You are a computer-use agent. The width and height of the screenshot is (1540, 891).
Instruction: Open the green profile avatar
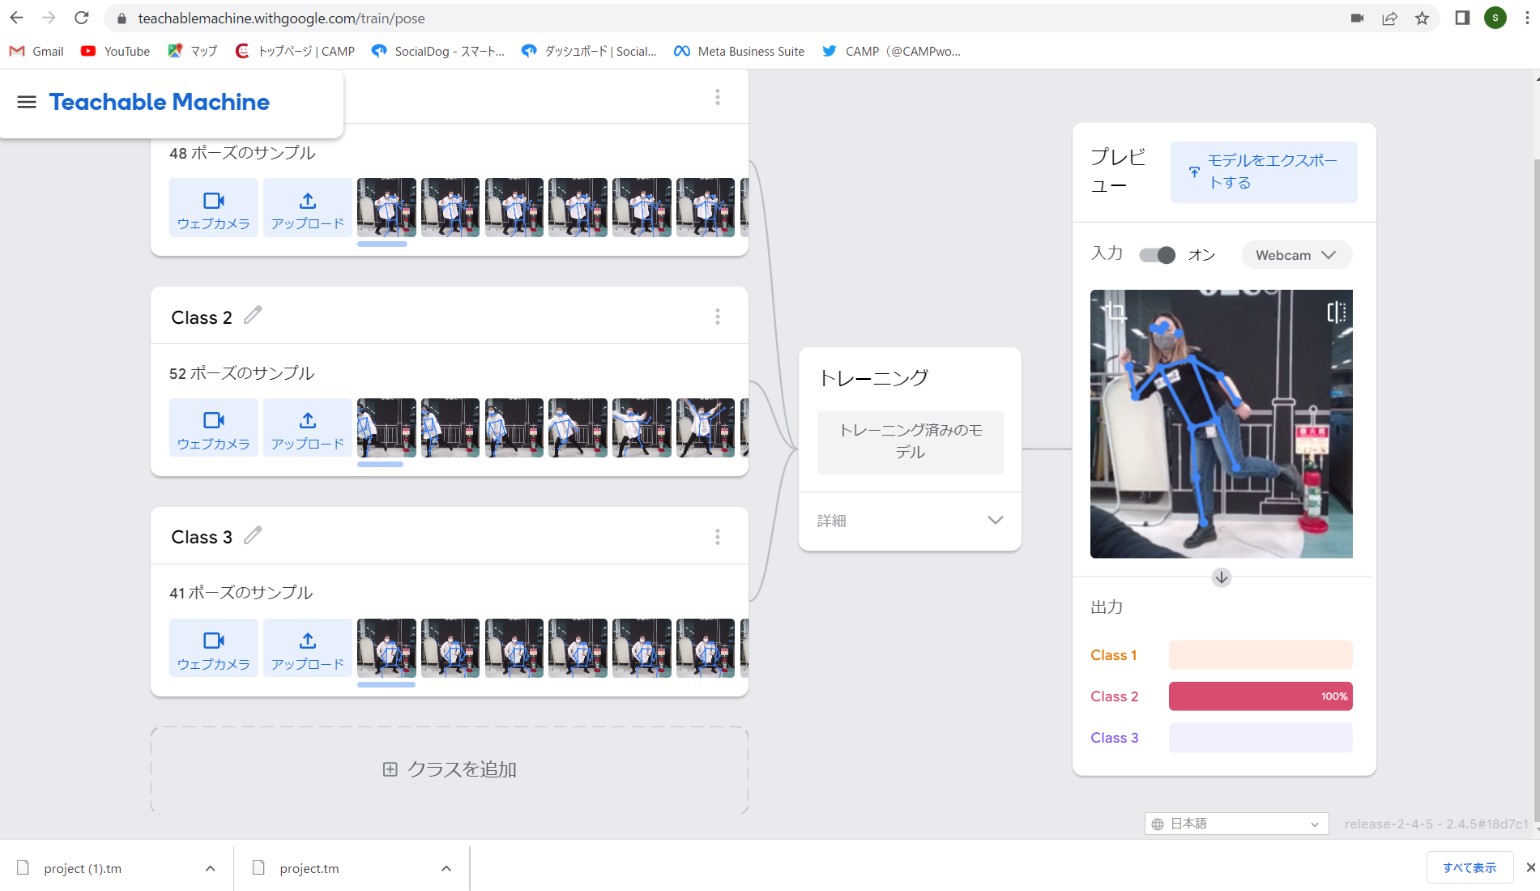(1495, 18)
